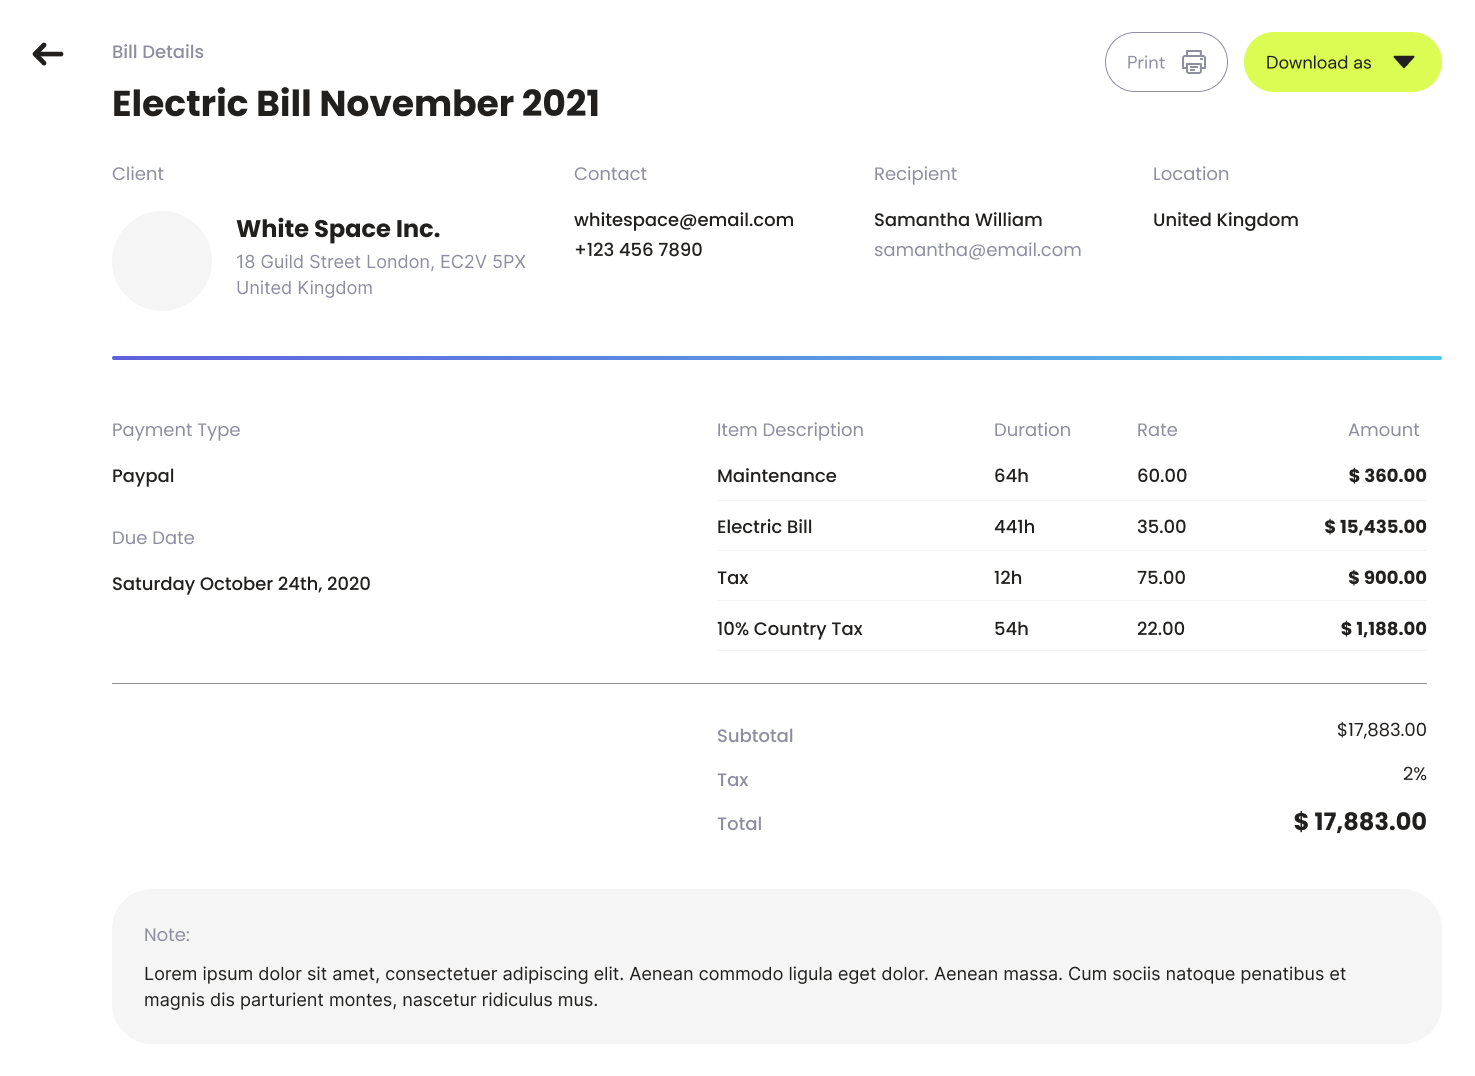Click the client avatar placeholder
1475x1076 pixels.
162,260
